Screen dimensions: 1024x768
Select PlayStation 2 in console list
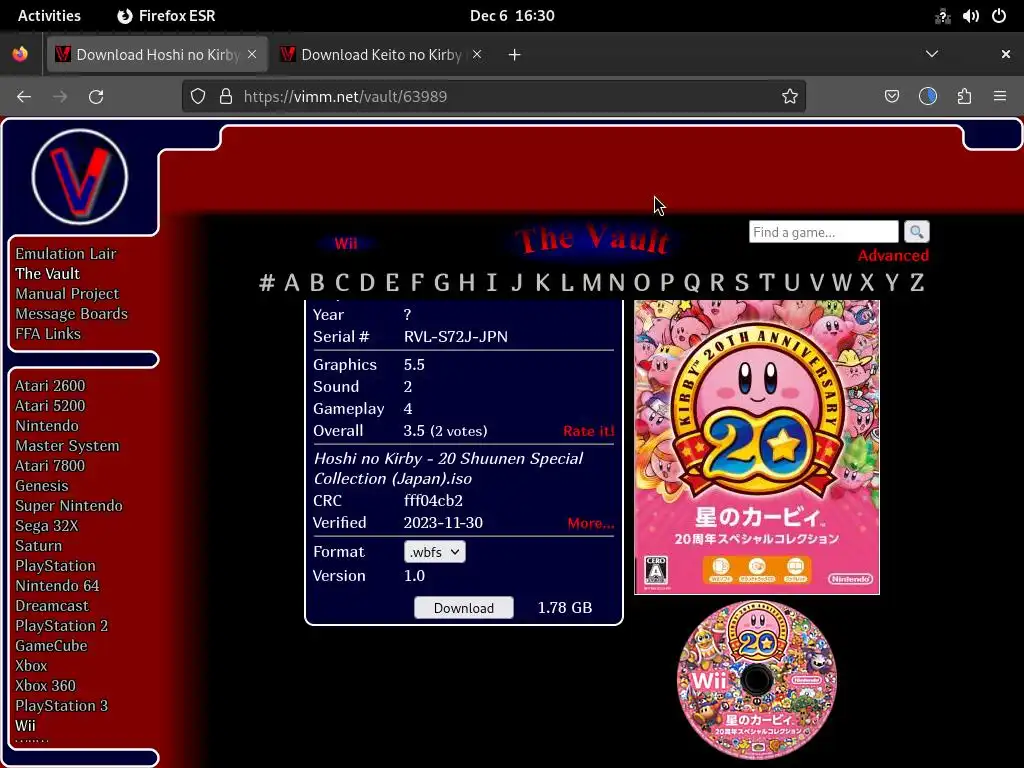[x=61, y=626]
